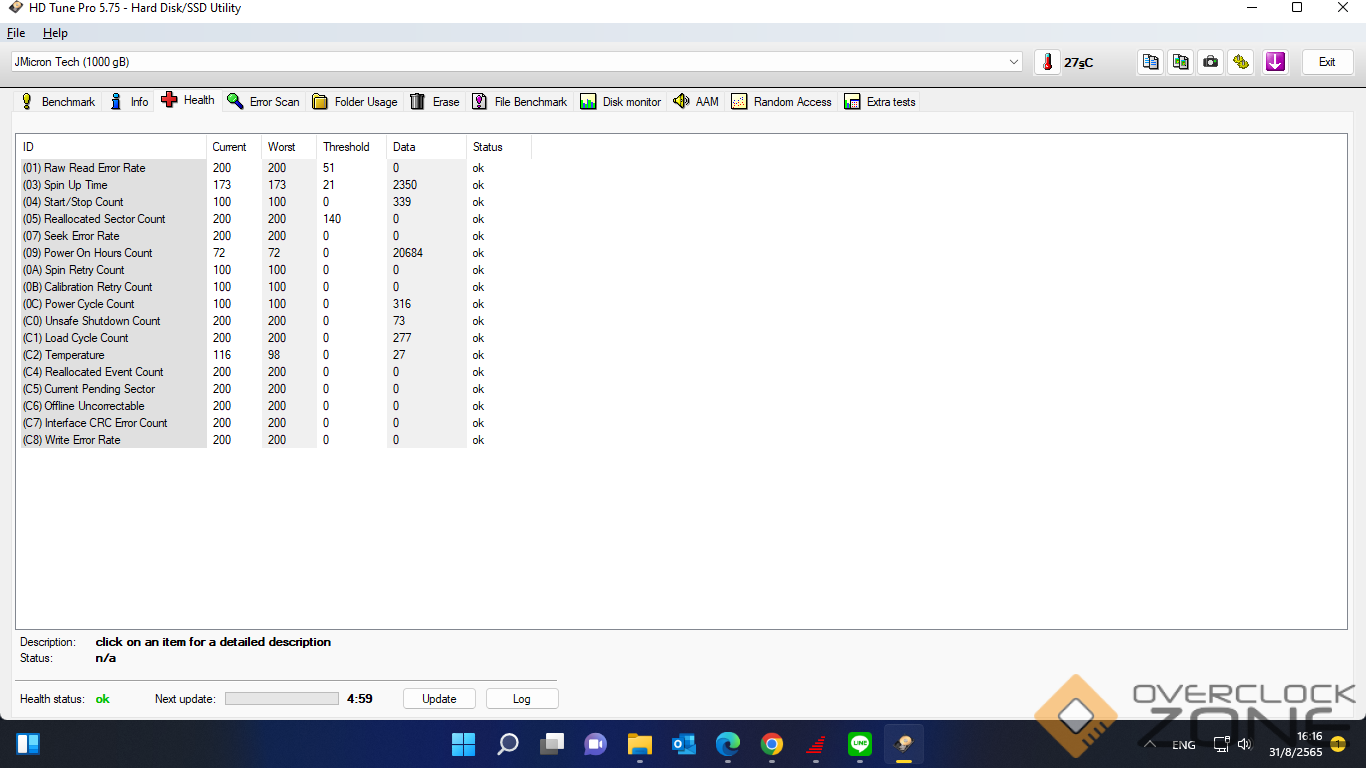Open the Help menu
This screenshot has width=1366, height=768.
[x=55, y=33]
